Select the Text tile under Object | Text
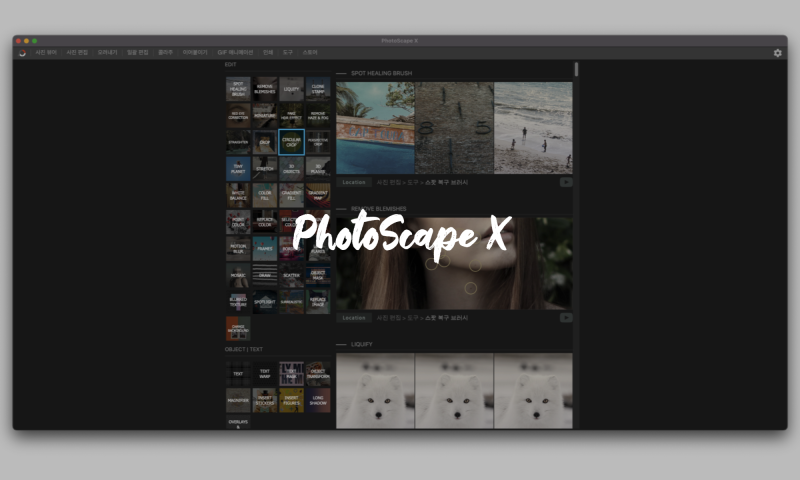Screen dimensions: 800x480 coord(238,374)
